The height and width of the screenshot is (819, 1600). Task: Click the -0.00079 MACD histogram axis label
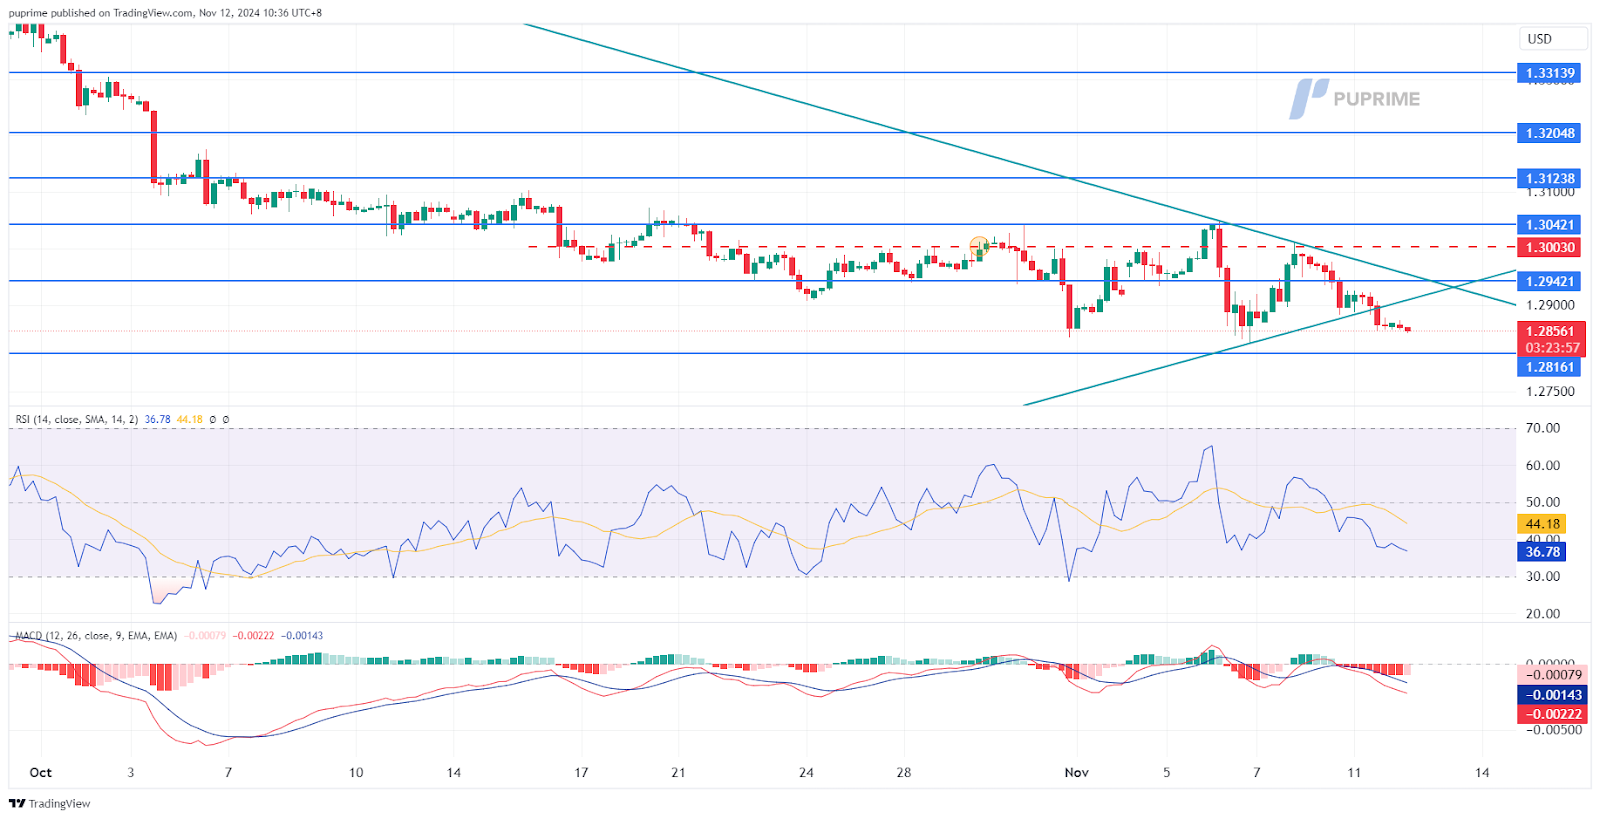point(1553,675)
